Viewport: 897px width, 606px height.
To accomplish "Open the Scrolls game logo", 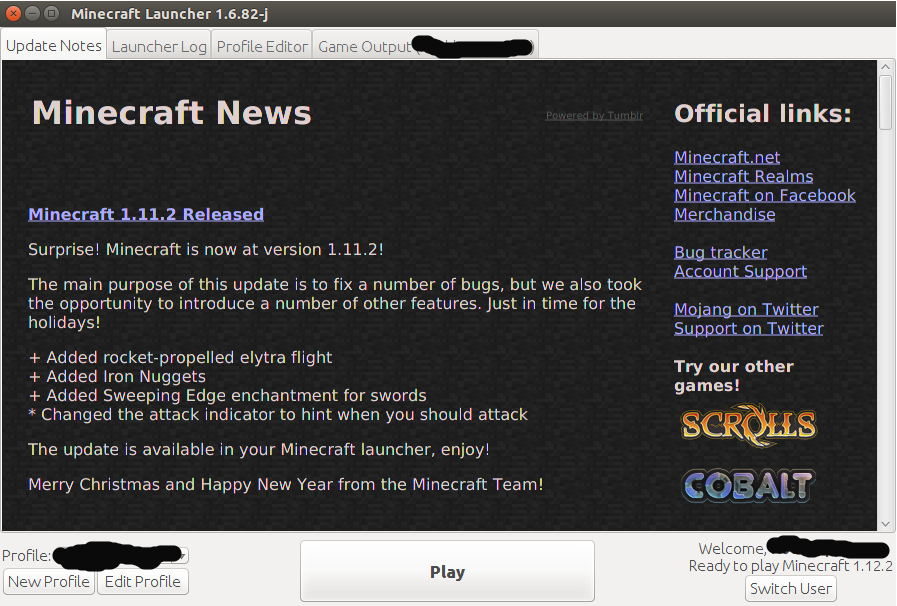I will (748, 425).
